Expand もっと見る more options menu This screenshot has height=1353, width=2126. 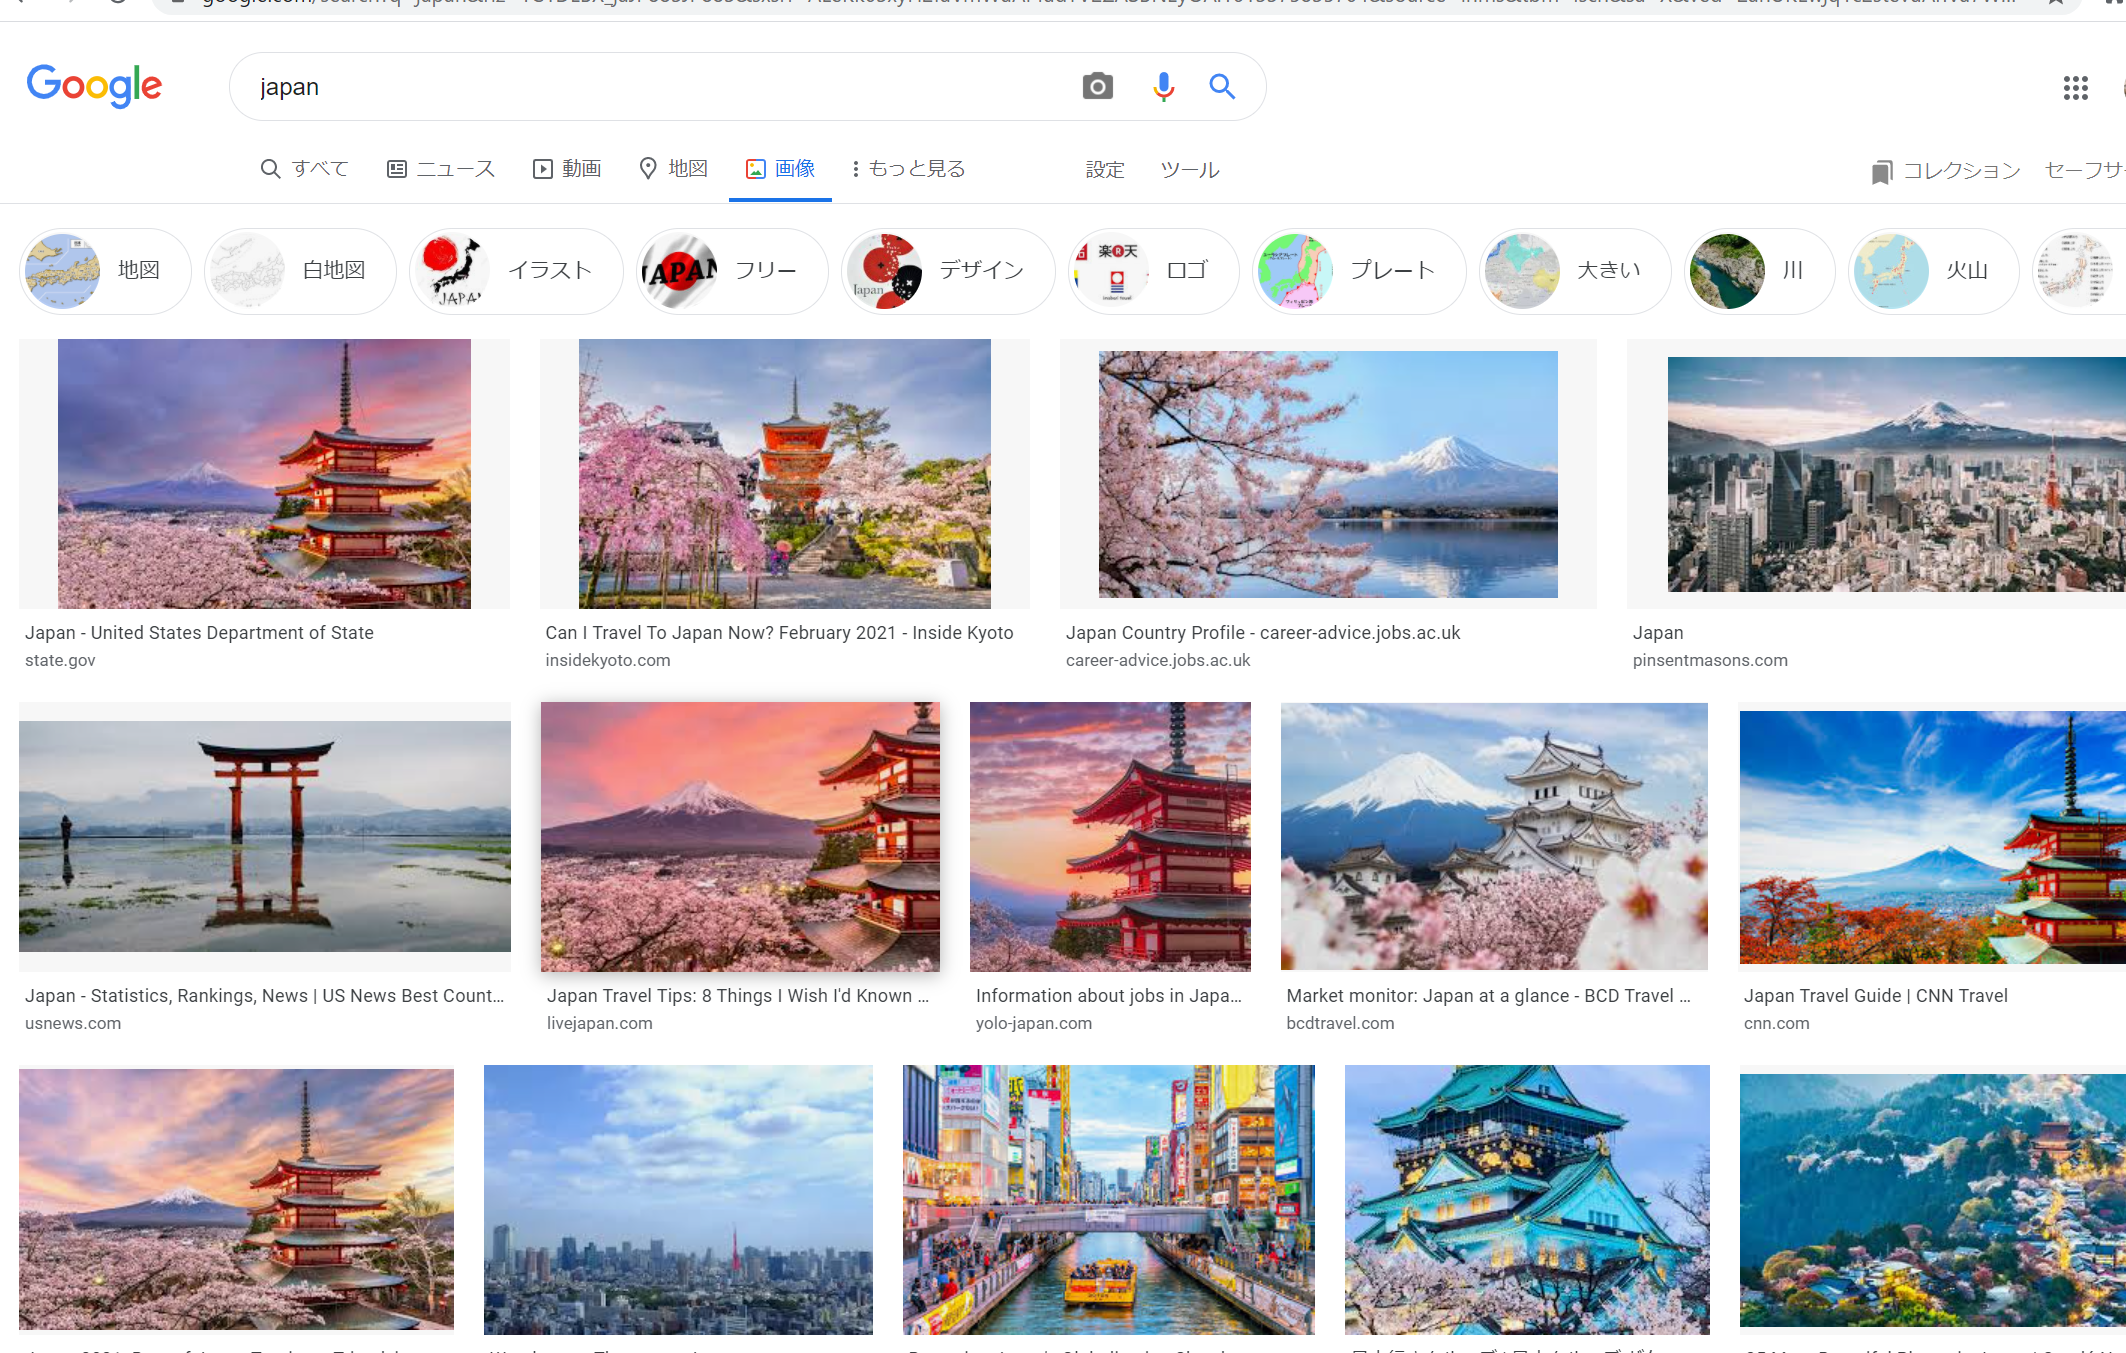(x=908, y=169)
